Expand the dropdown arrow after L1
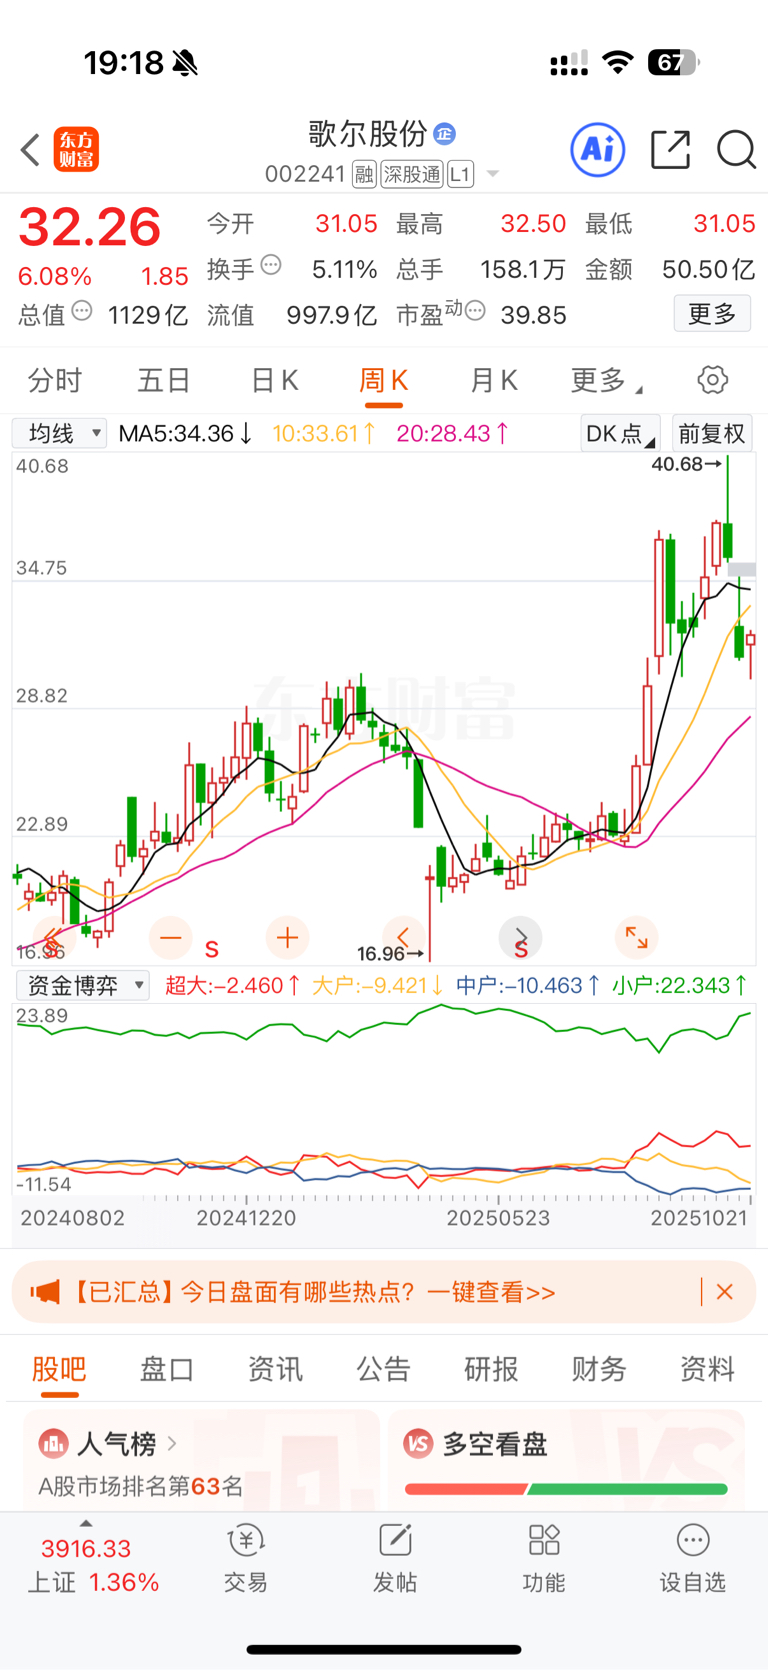The width and height of the screenshot is (768, 1670). [x=492, y=175]
